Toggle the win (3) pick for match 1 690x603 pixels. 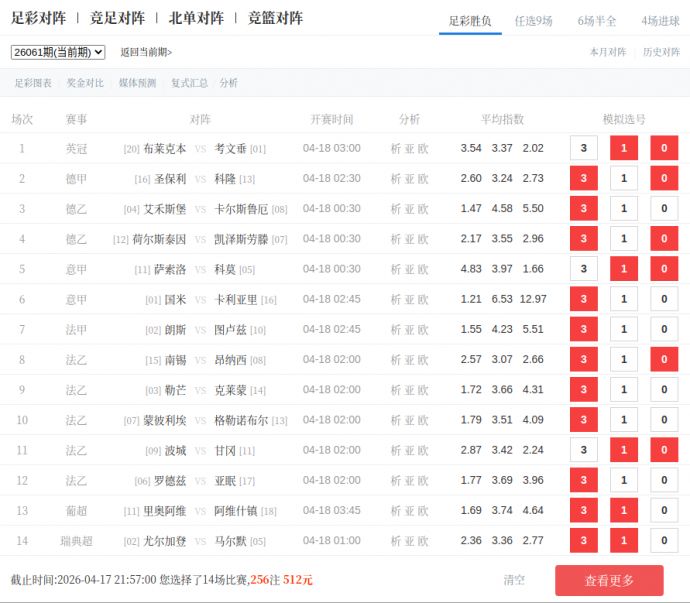[584, 148]
